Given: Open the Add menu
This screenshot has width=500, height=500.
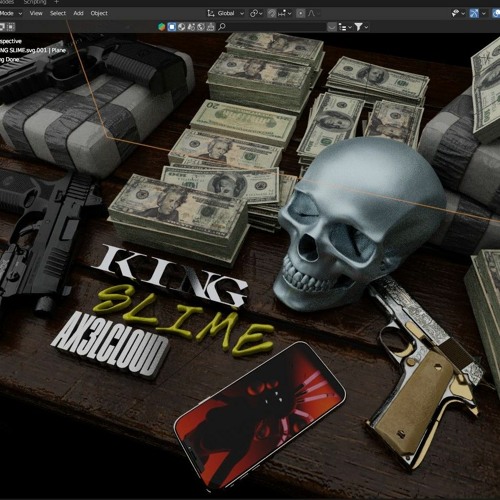Looking at the screenshot, I should pyautogui.click(x=78, y=13).
